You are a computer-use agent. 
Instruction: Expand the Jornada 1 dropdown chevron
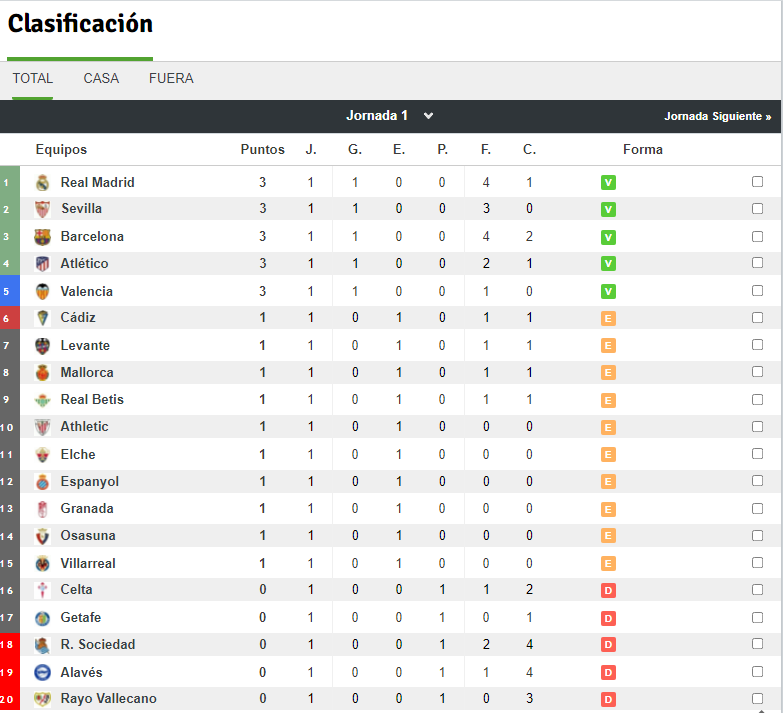click(x=428, y=116)
